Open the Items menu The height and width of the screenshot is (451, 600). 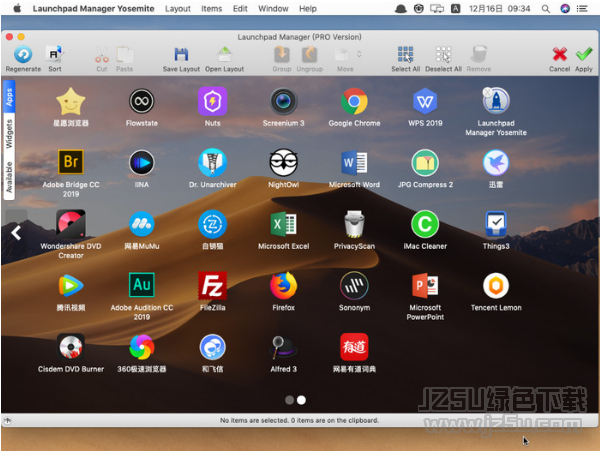pyautogui.click(x=212, y=8)
